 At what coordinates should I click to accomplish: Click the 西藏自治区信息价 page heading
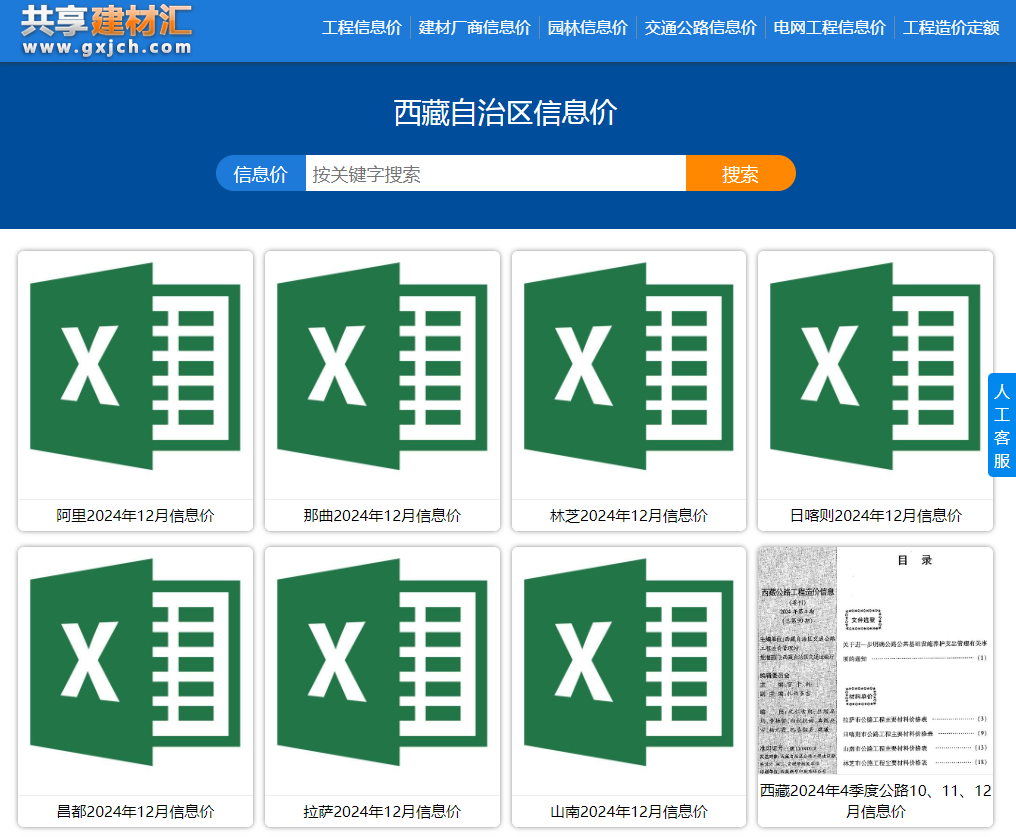point(505,113)
